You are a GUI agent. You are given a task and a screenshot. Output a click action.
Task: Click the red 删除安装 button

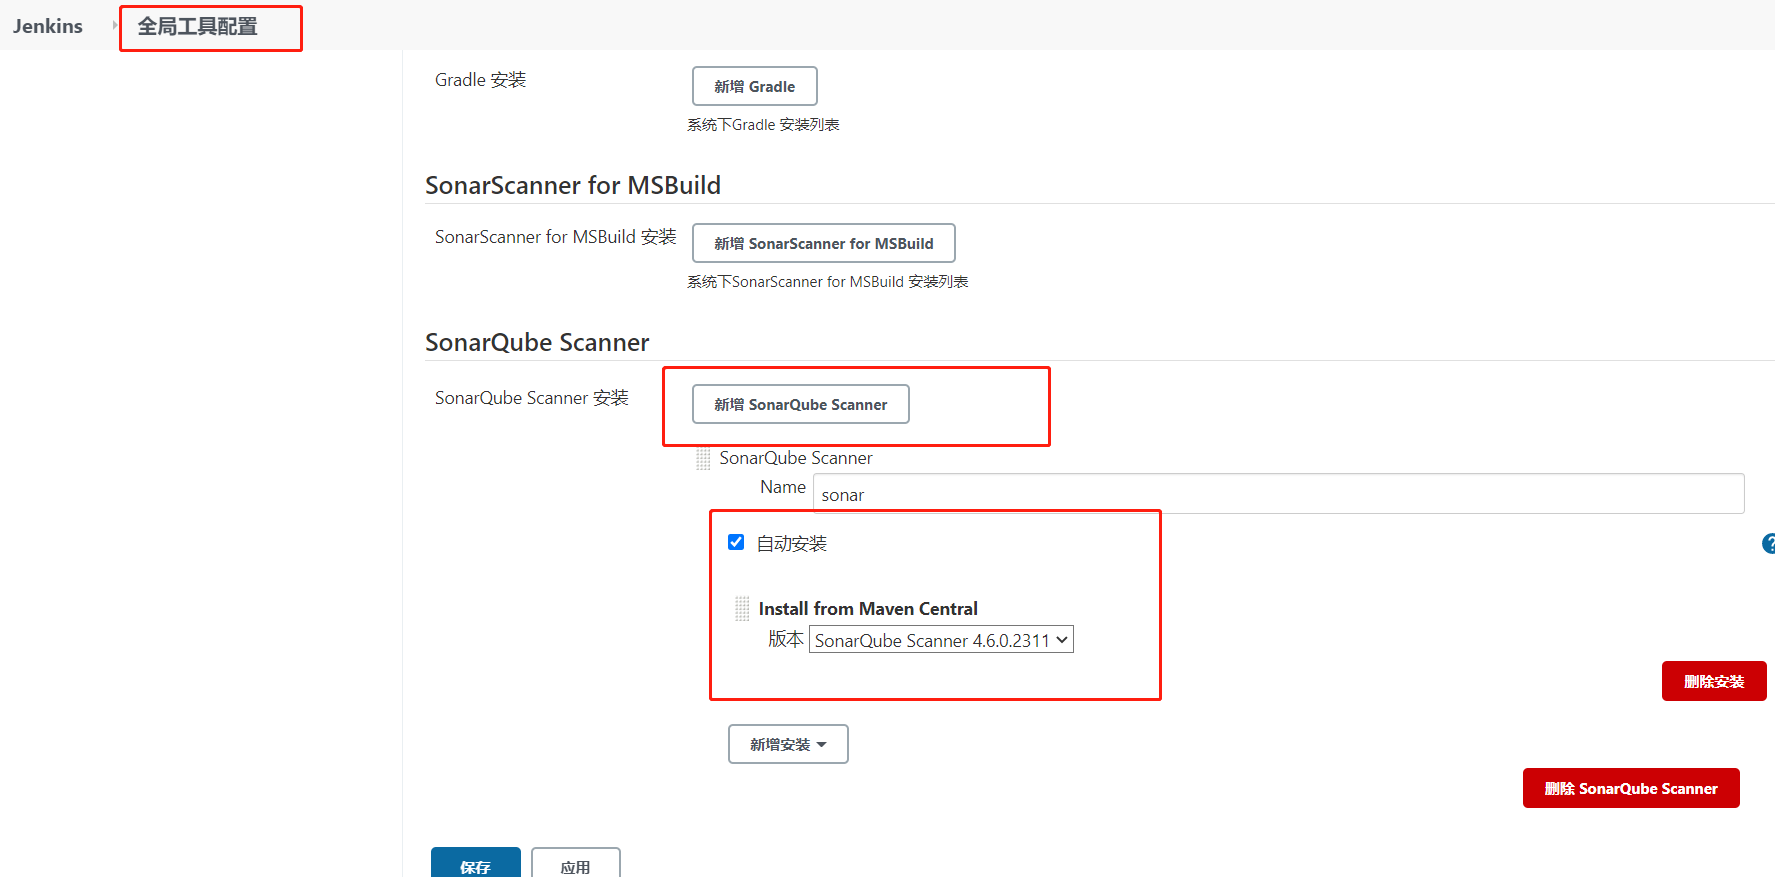[x=1714, y=681]
